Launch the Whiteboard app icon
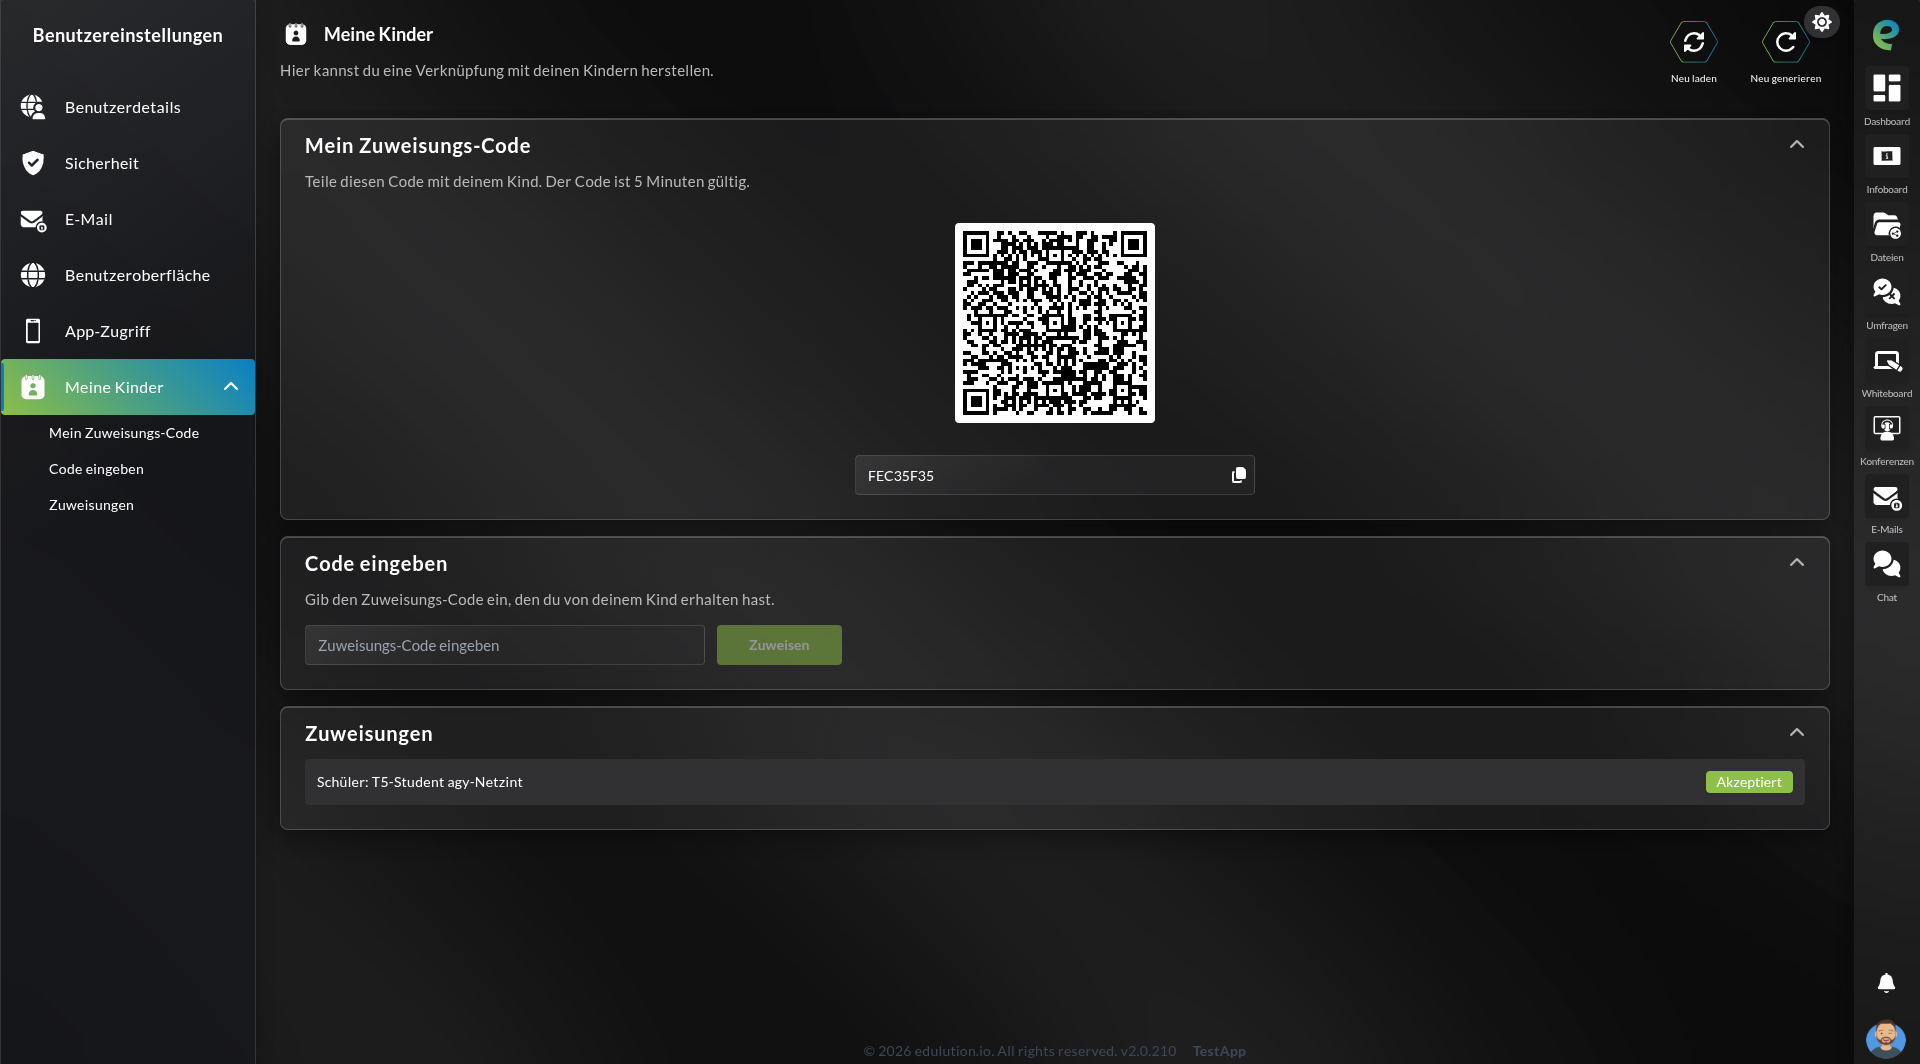1920x1064 pixels. click(1886, 361)
